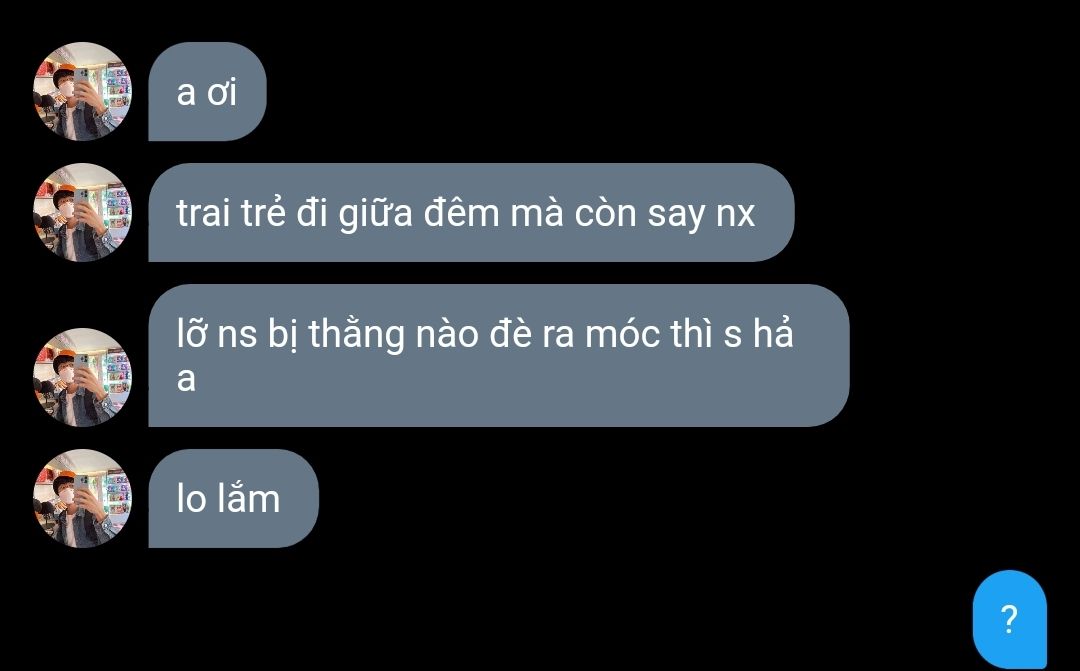Click the word "trai" in the second message

tap(203, 213)
